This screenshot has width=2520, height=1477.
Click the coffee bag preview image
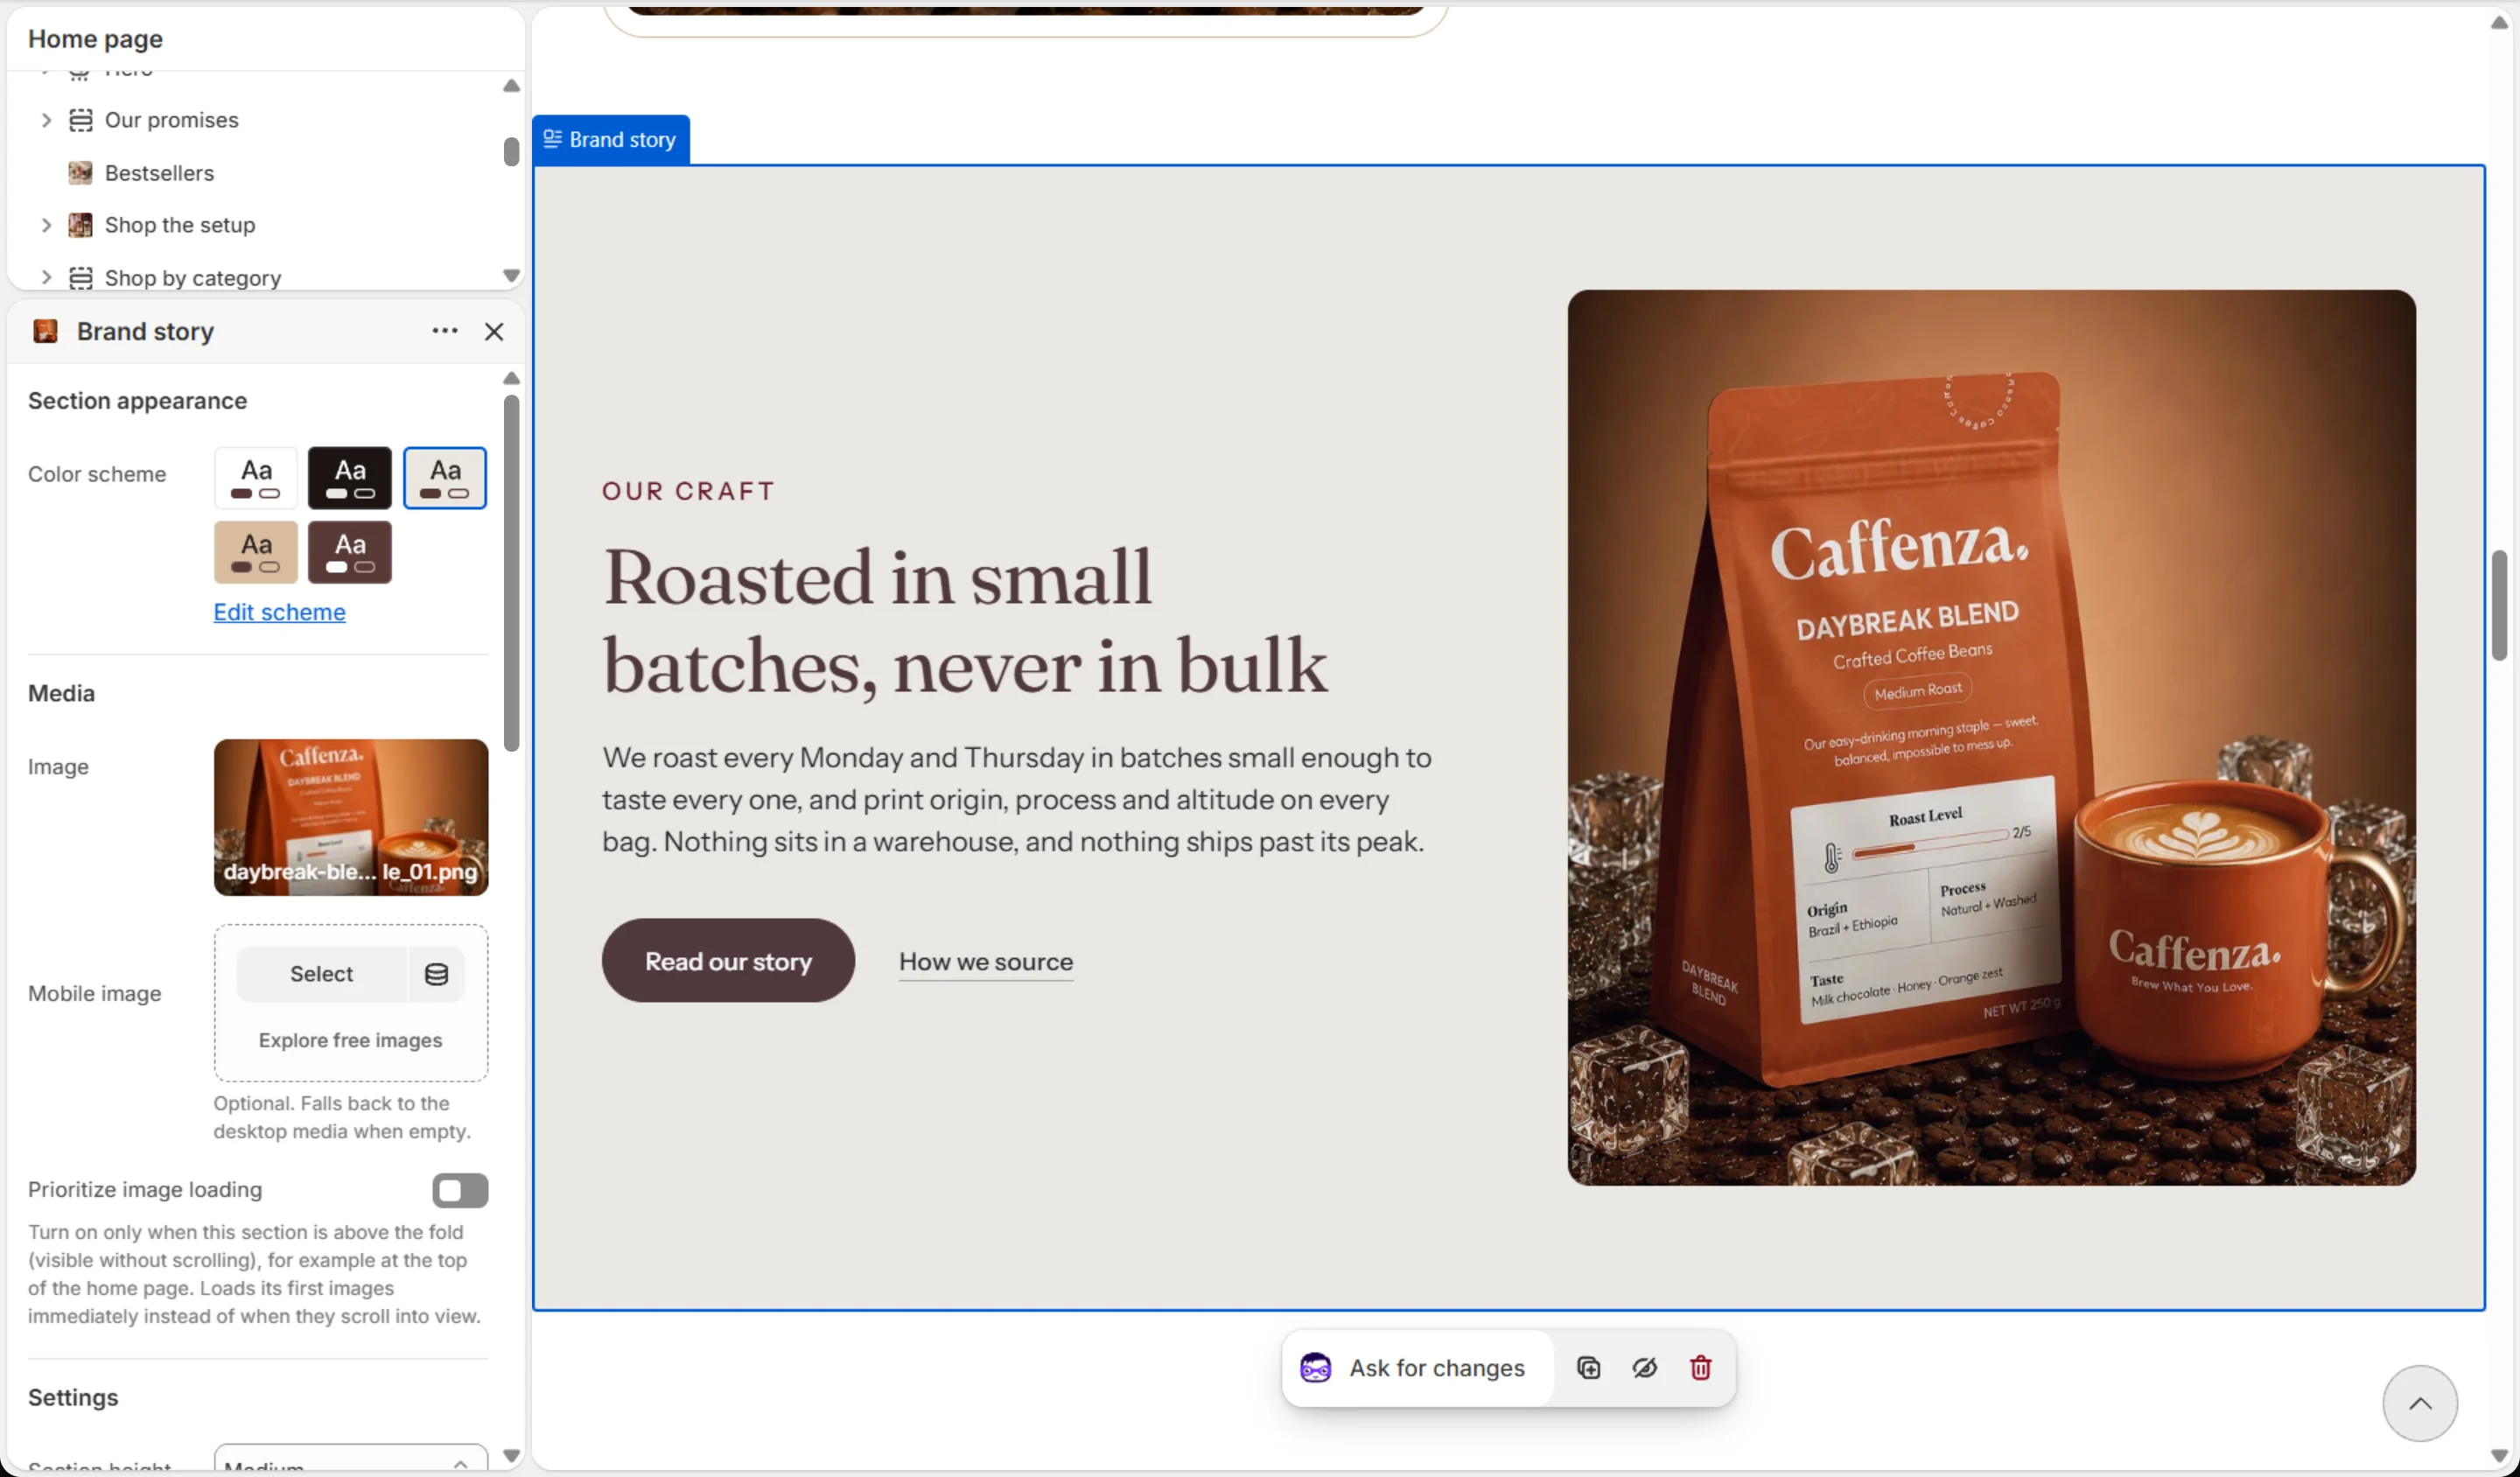point(1991,738)
